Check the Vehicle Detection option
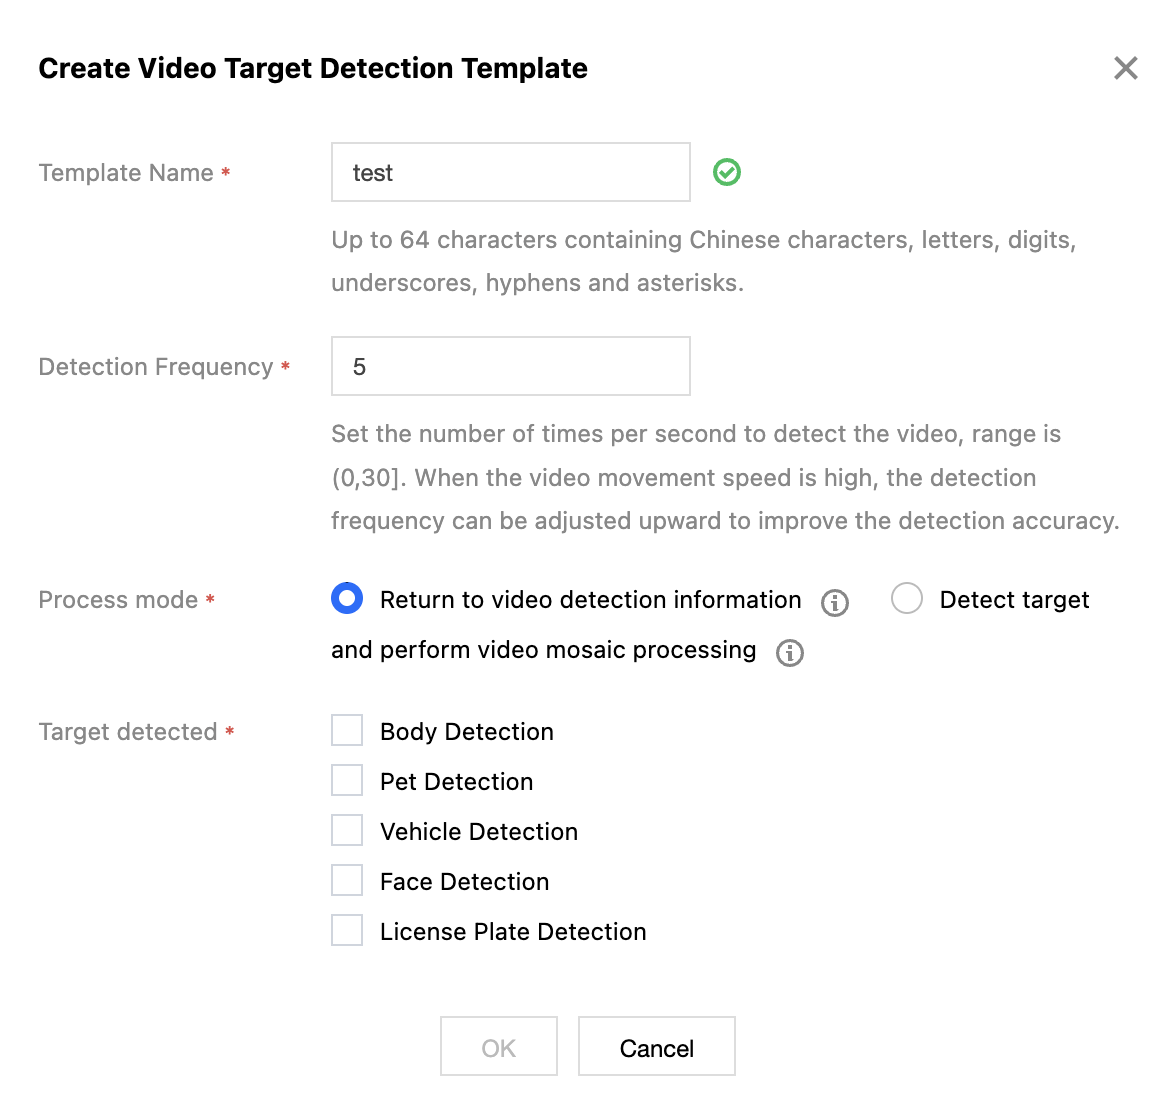 tap(347, 831)
